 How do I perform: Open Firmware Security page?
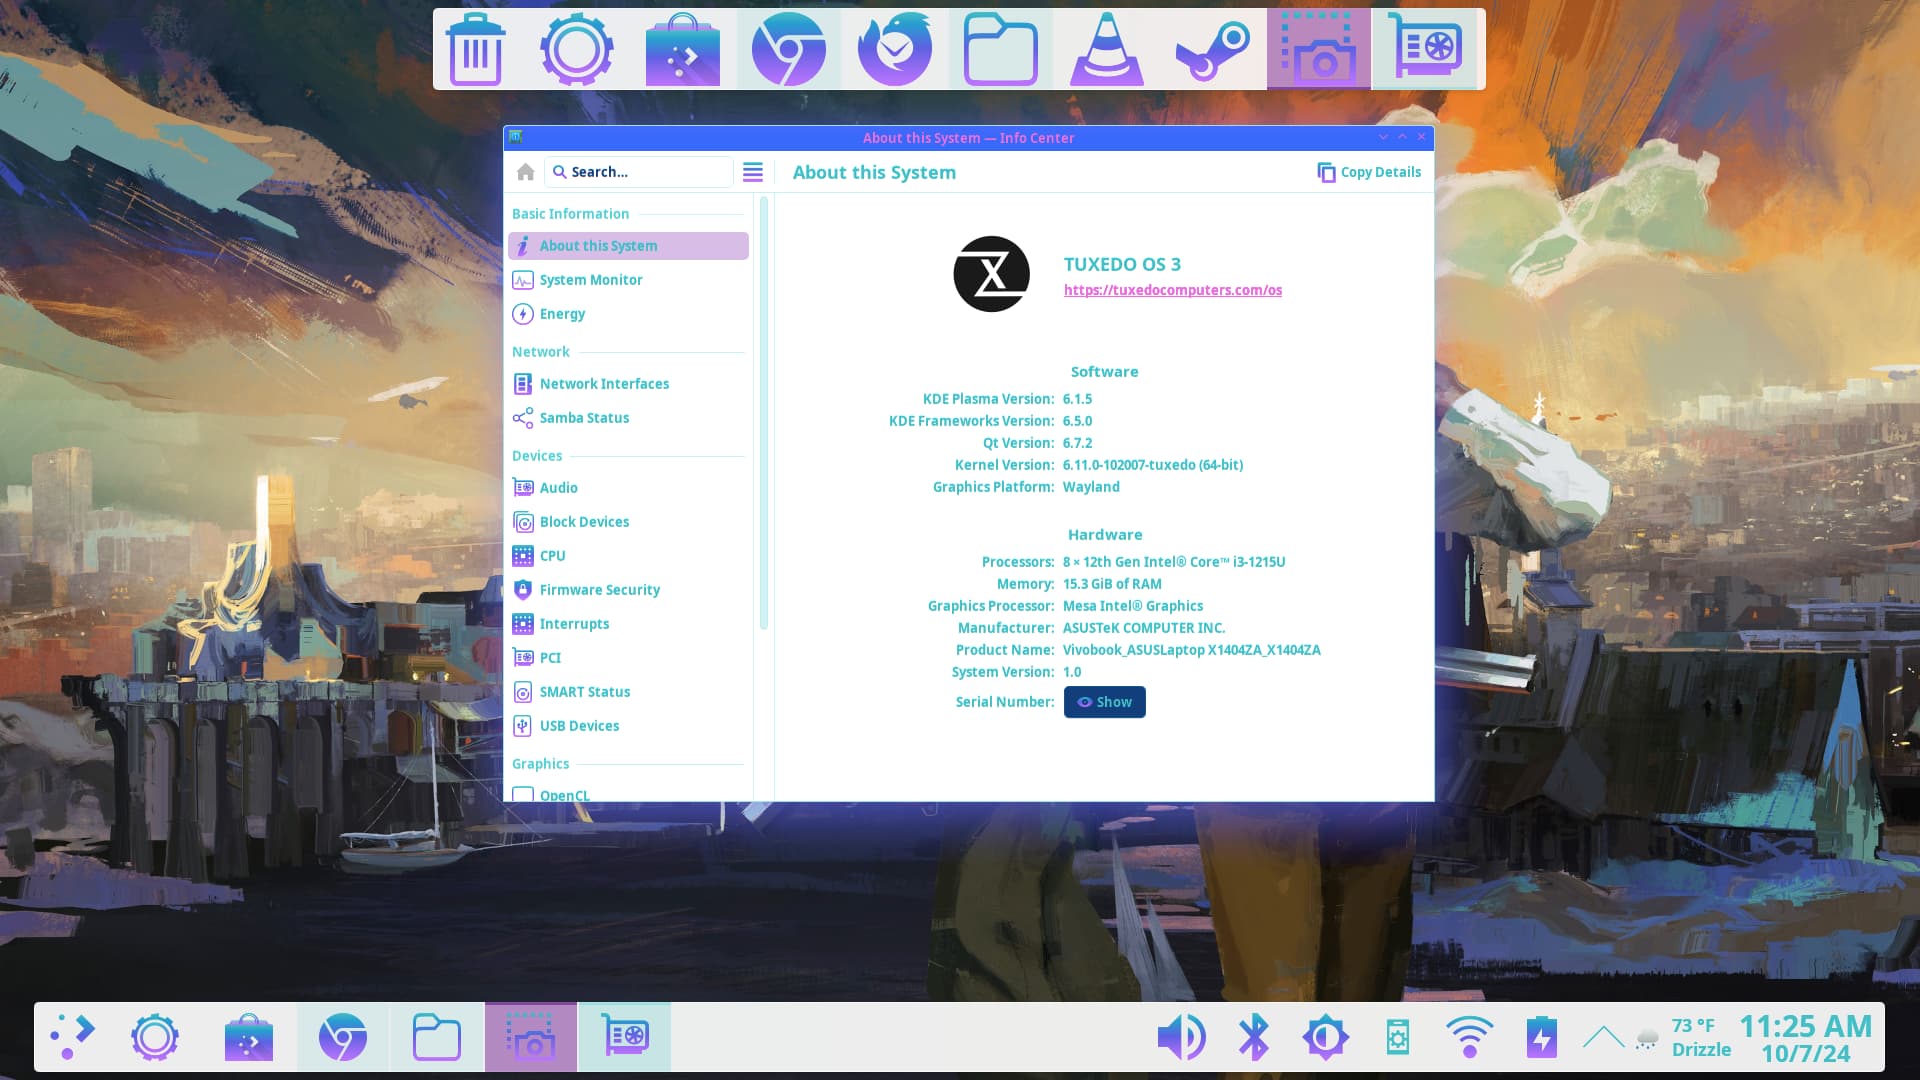628,590
